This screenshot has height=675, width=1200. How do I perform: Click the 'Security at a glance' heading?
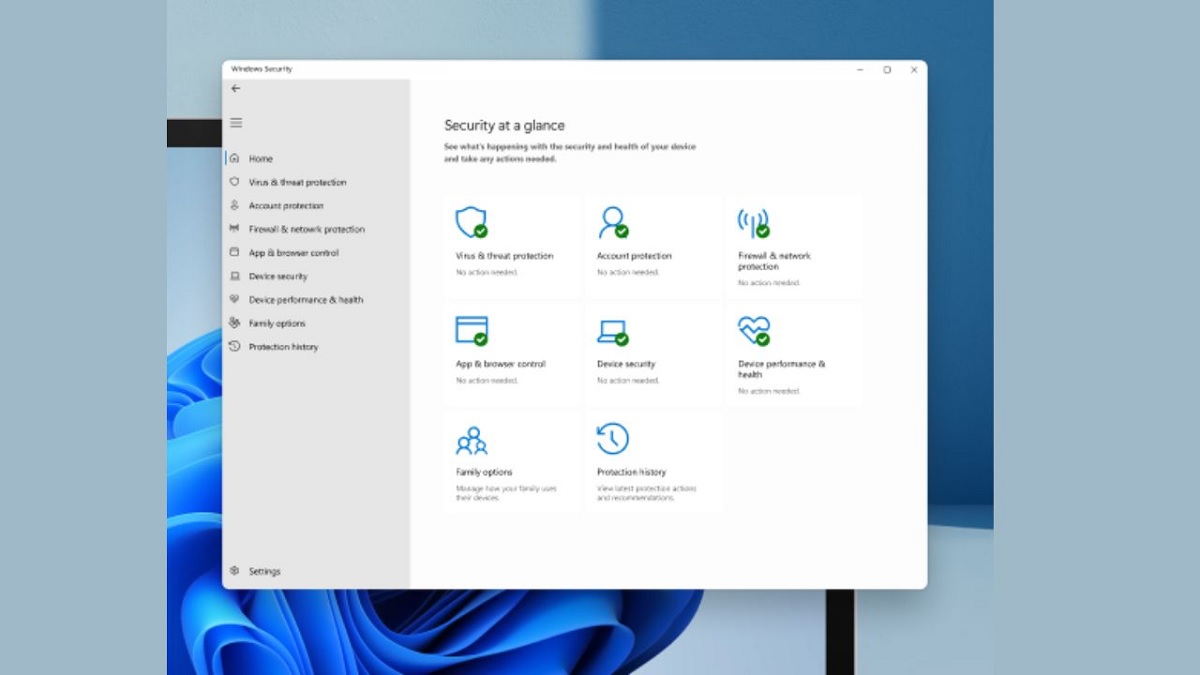(504, 126)
